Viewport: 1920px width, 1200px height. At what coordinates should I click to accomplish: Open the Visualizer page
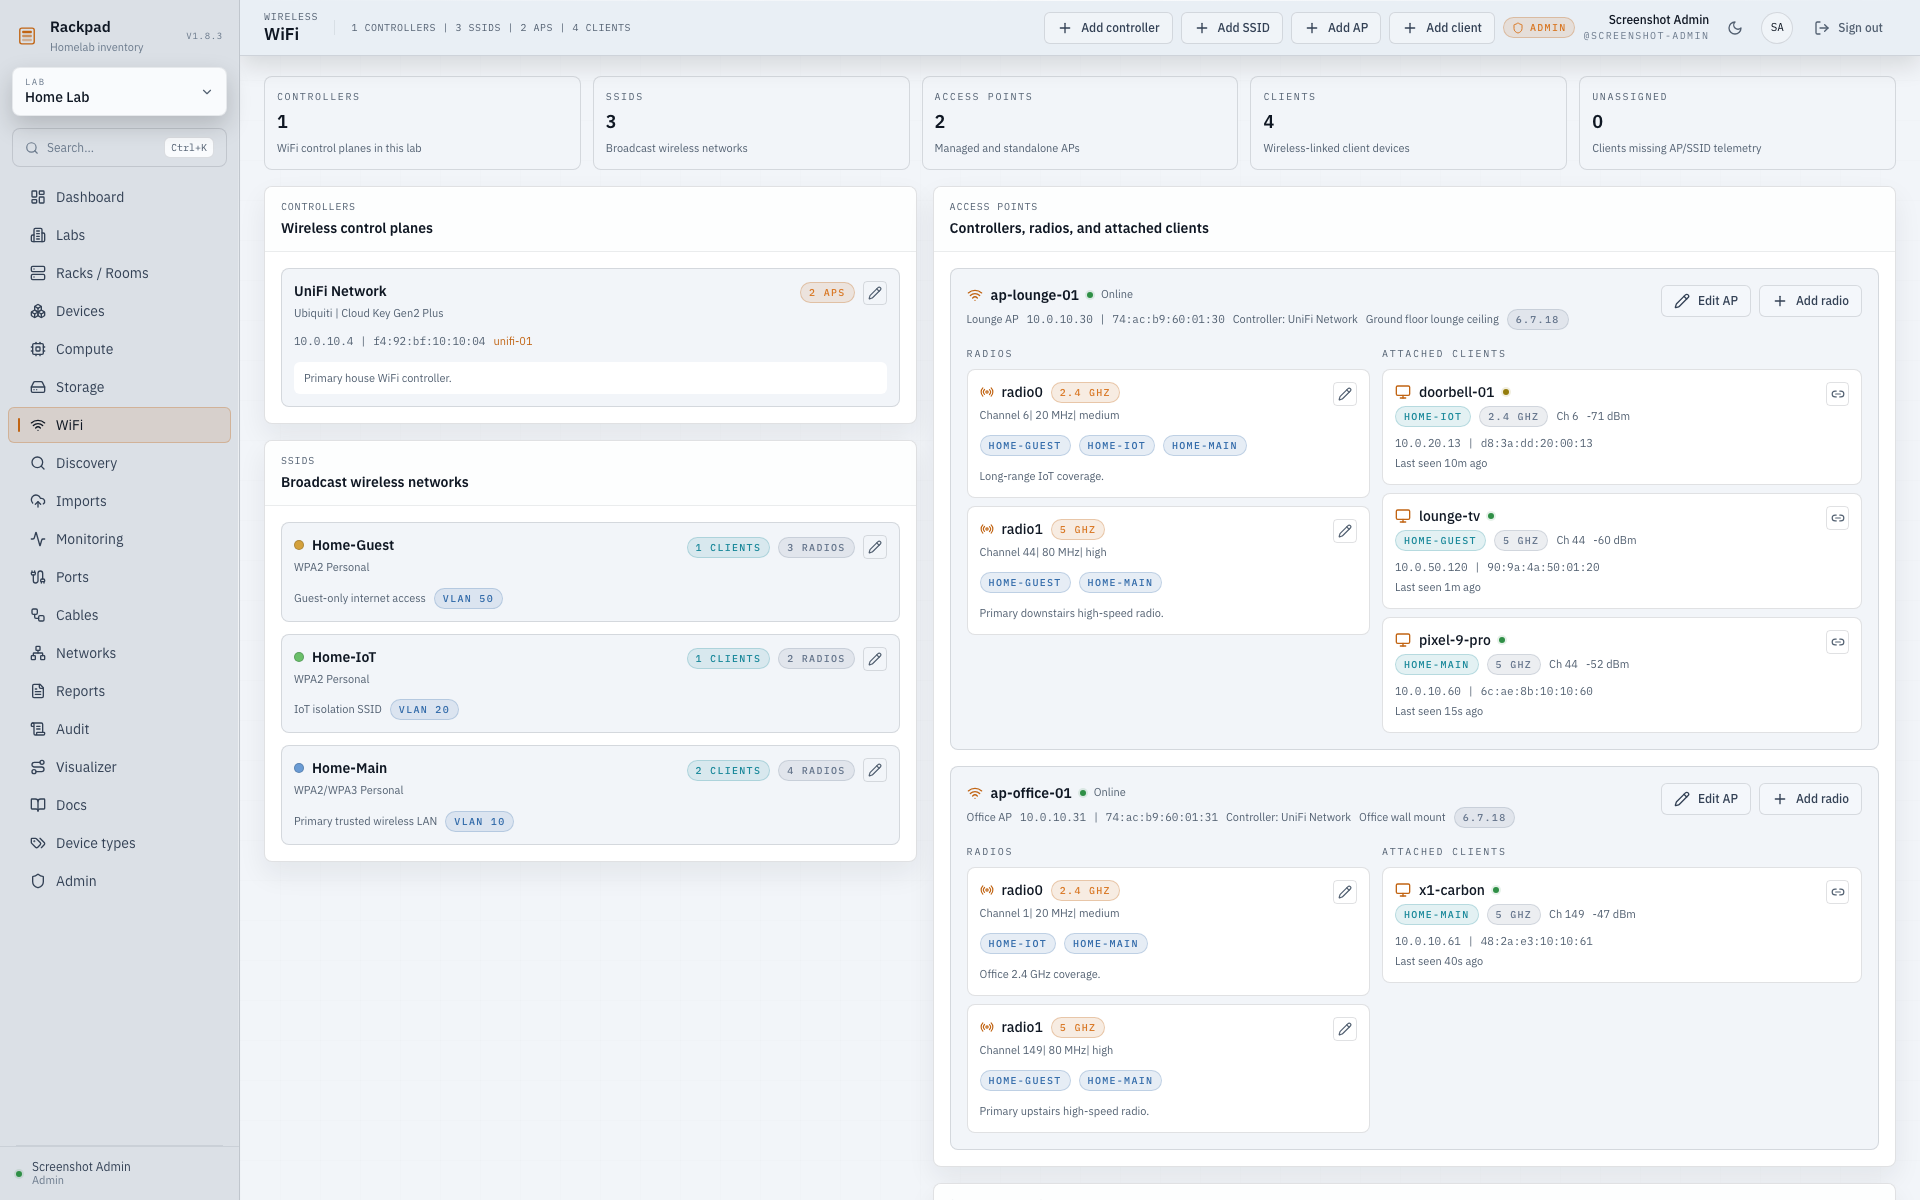[119, 767]
